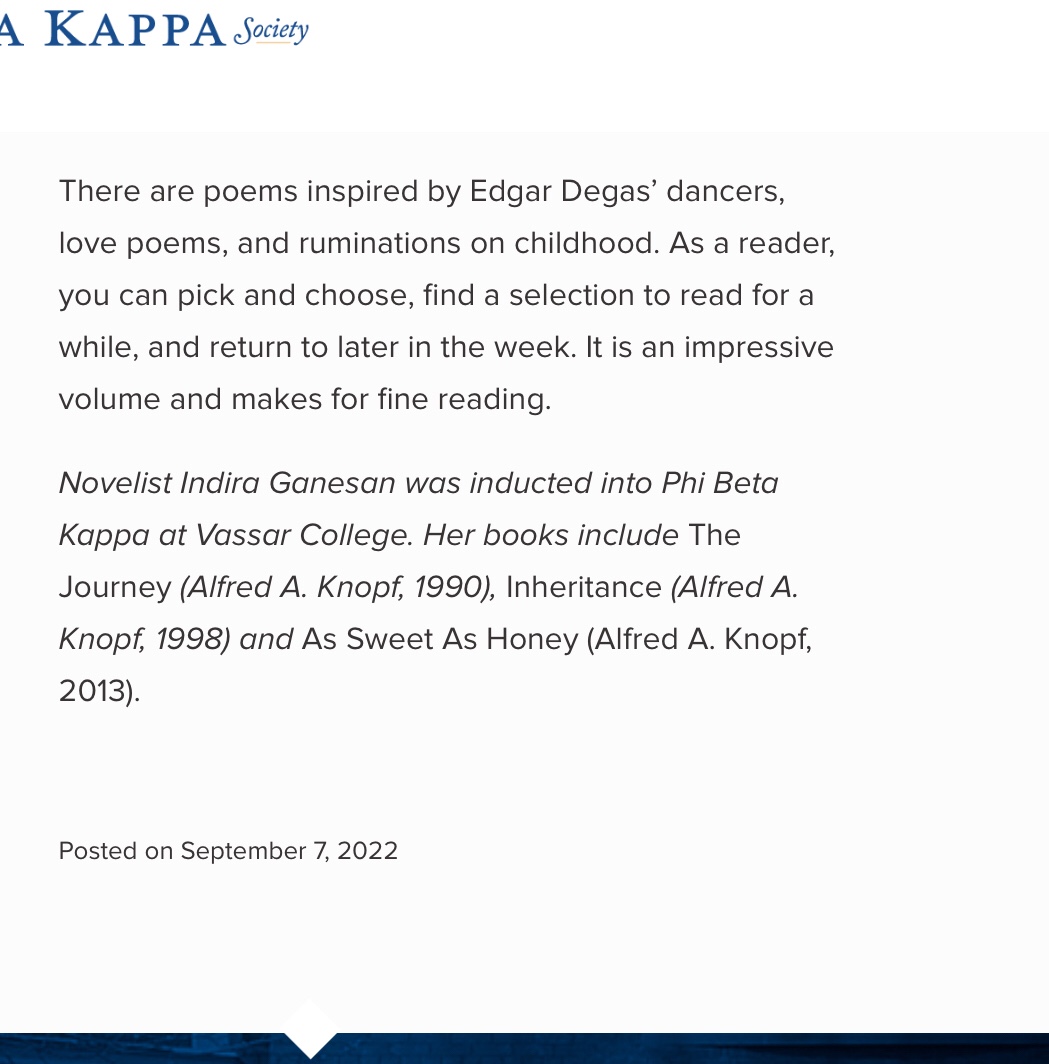The image size is (1049, 1064).
Task: Click the Posted on September 7, 2022 date
Action: pyautogui.click(x=228, y=851)
